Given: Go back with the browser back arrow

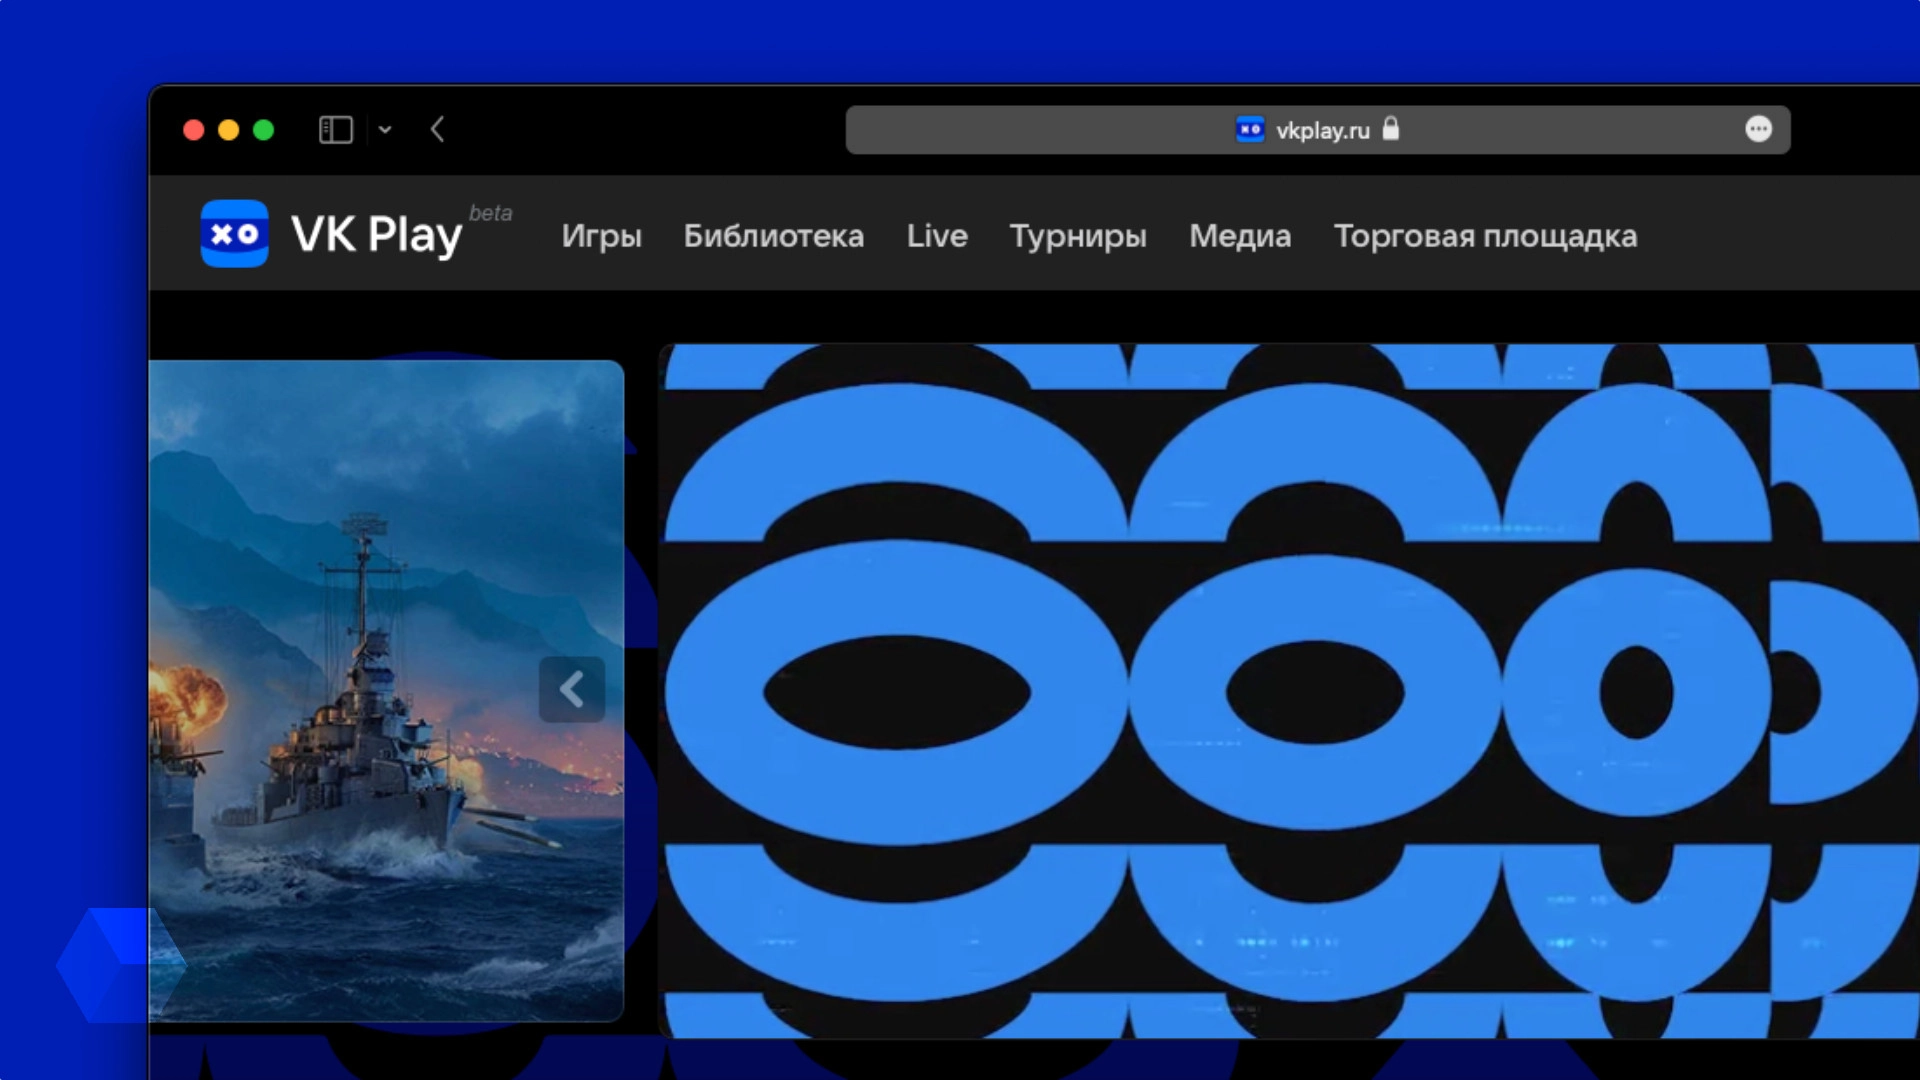Looking at the screenshot, I should pos(437,130).
